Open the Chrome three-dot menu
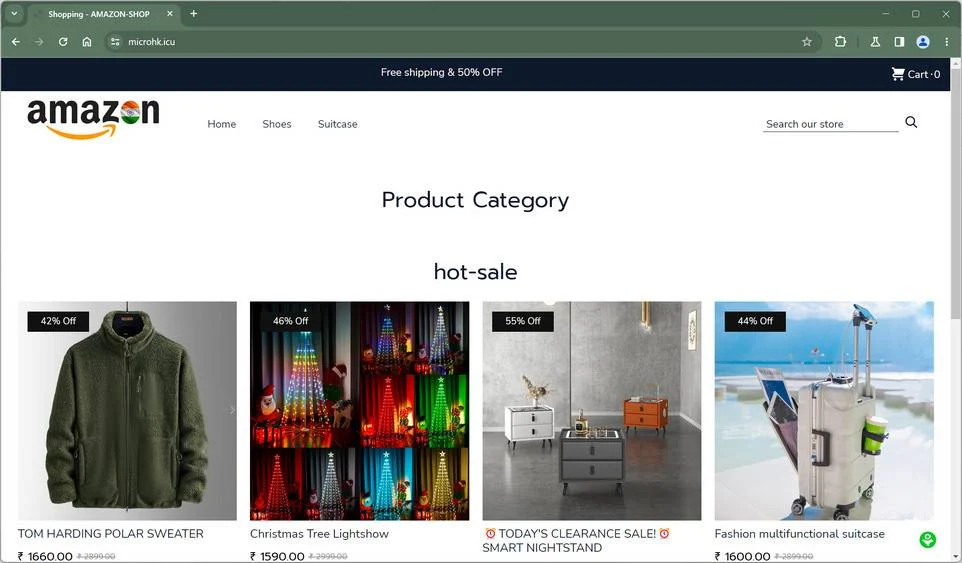Screen dimensions: 962x563 click(x=947, y=42)
